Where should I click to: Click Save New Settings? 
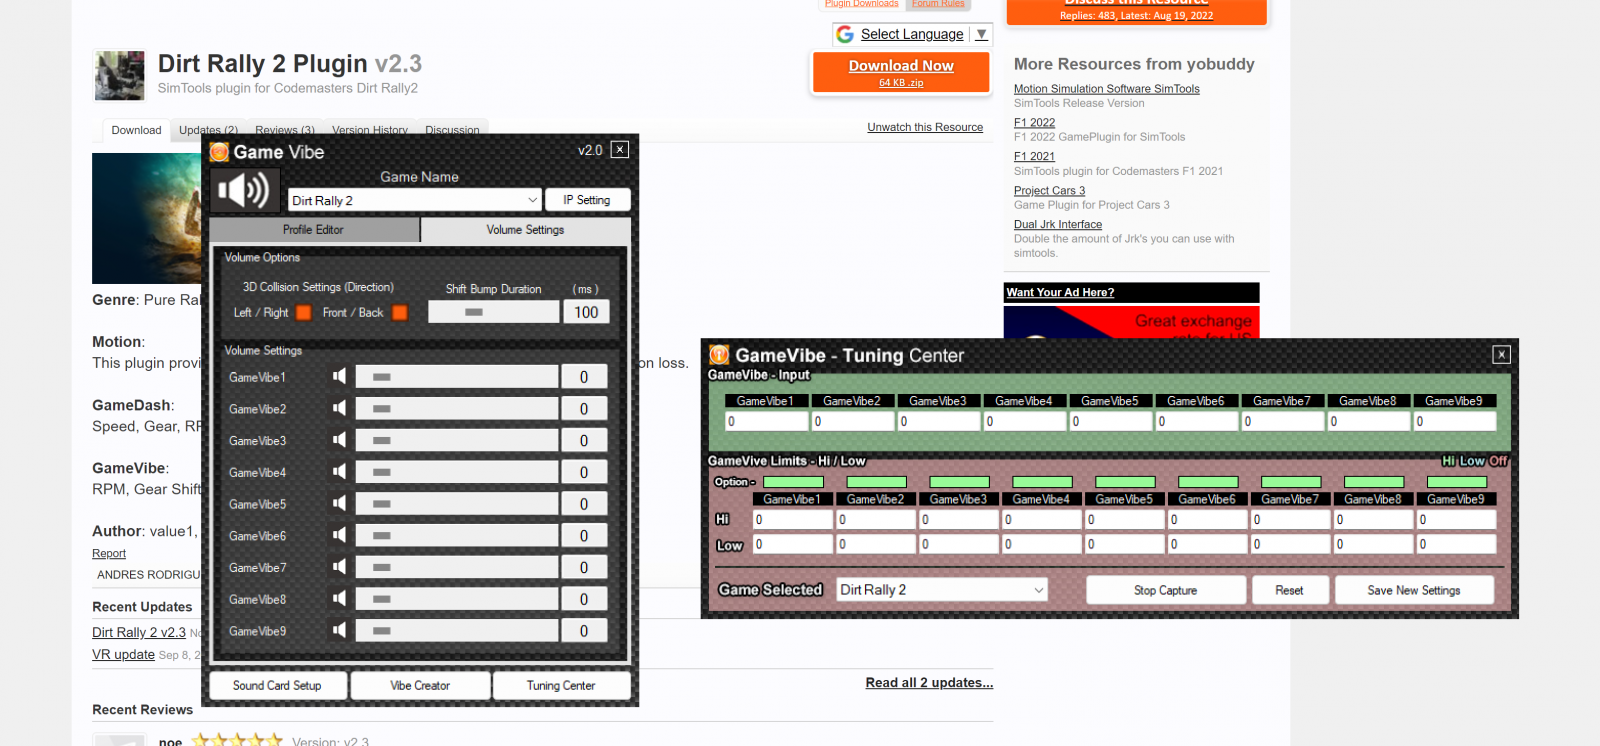point(1414,590)
